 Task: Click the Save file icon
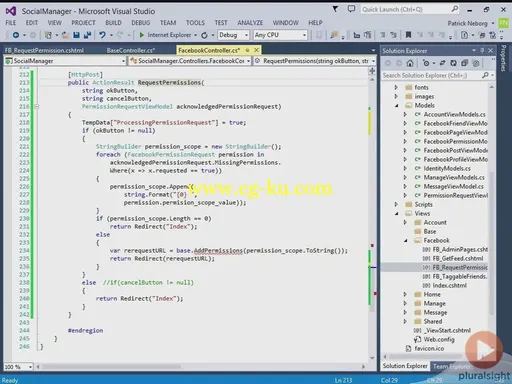pyautogui.click(x=76, y=35)
